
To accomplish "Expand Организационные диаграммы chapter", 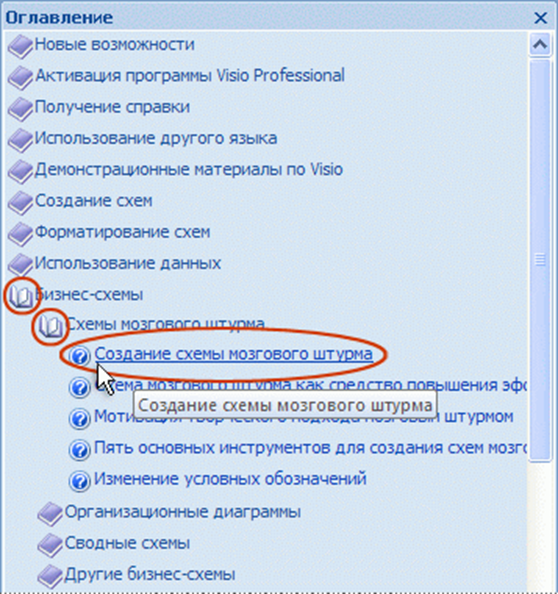I will pos(183,512).
